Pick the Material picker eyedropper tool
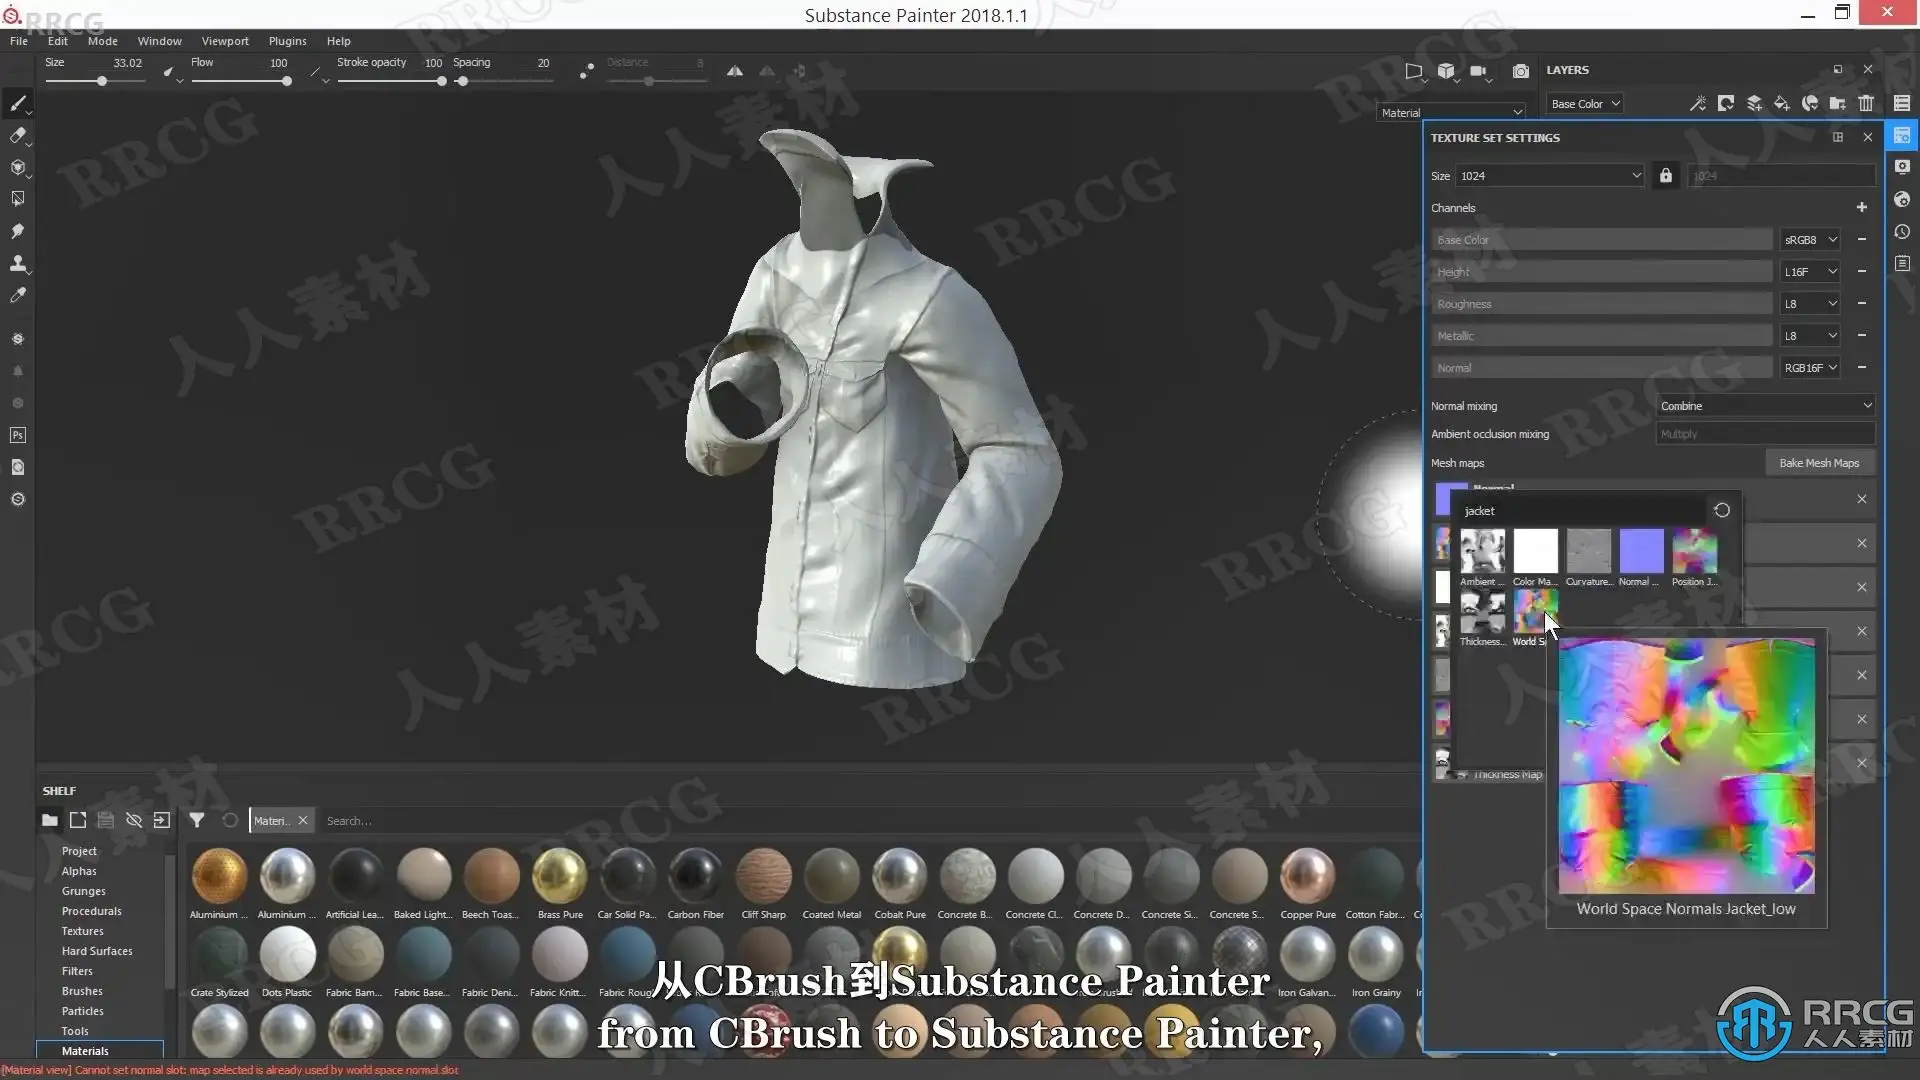 pos(18,295)
